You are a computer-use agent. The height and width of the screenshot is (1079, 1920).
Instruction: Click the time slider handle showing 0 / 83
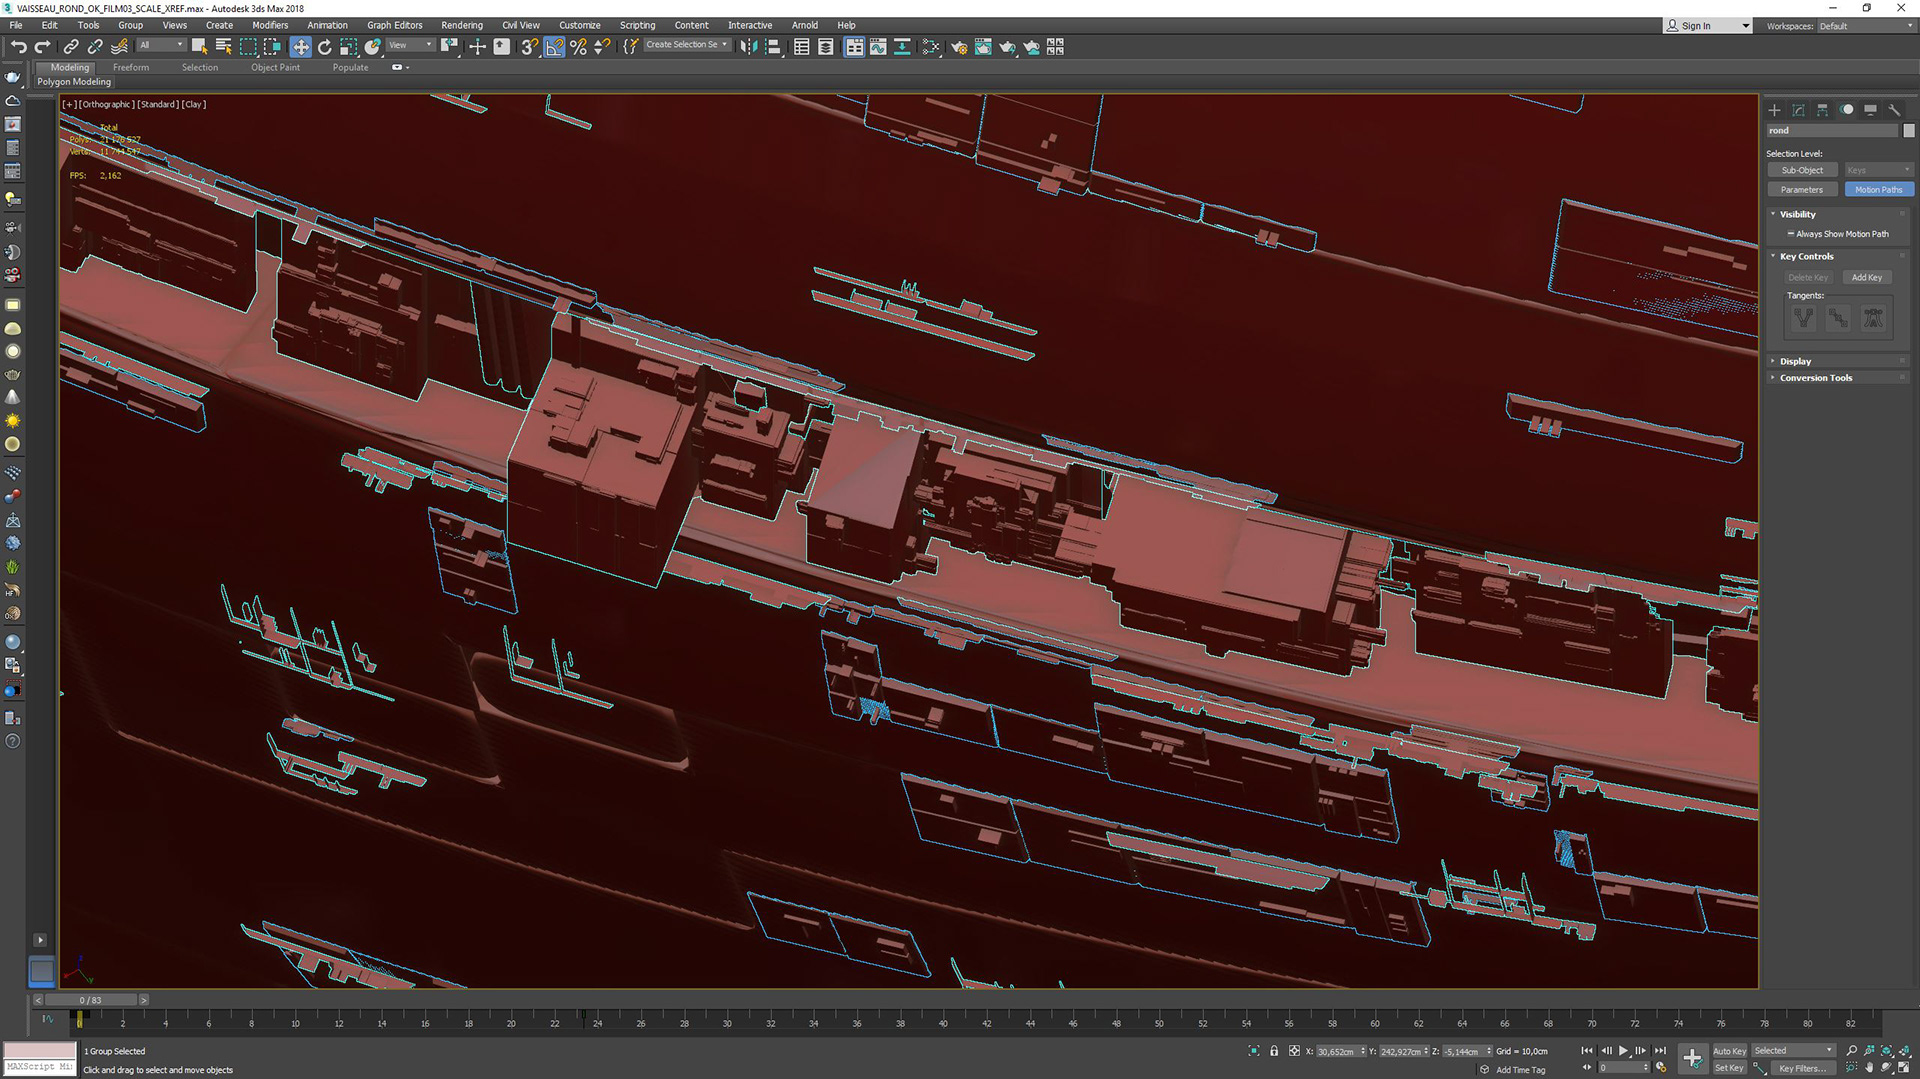click(90, 1000)
